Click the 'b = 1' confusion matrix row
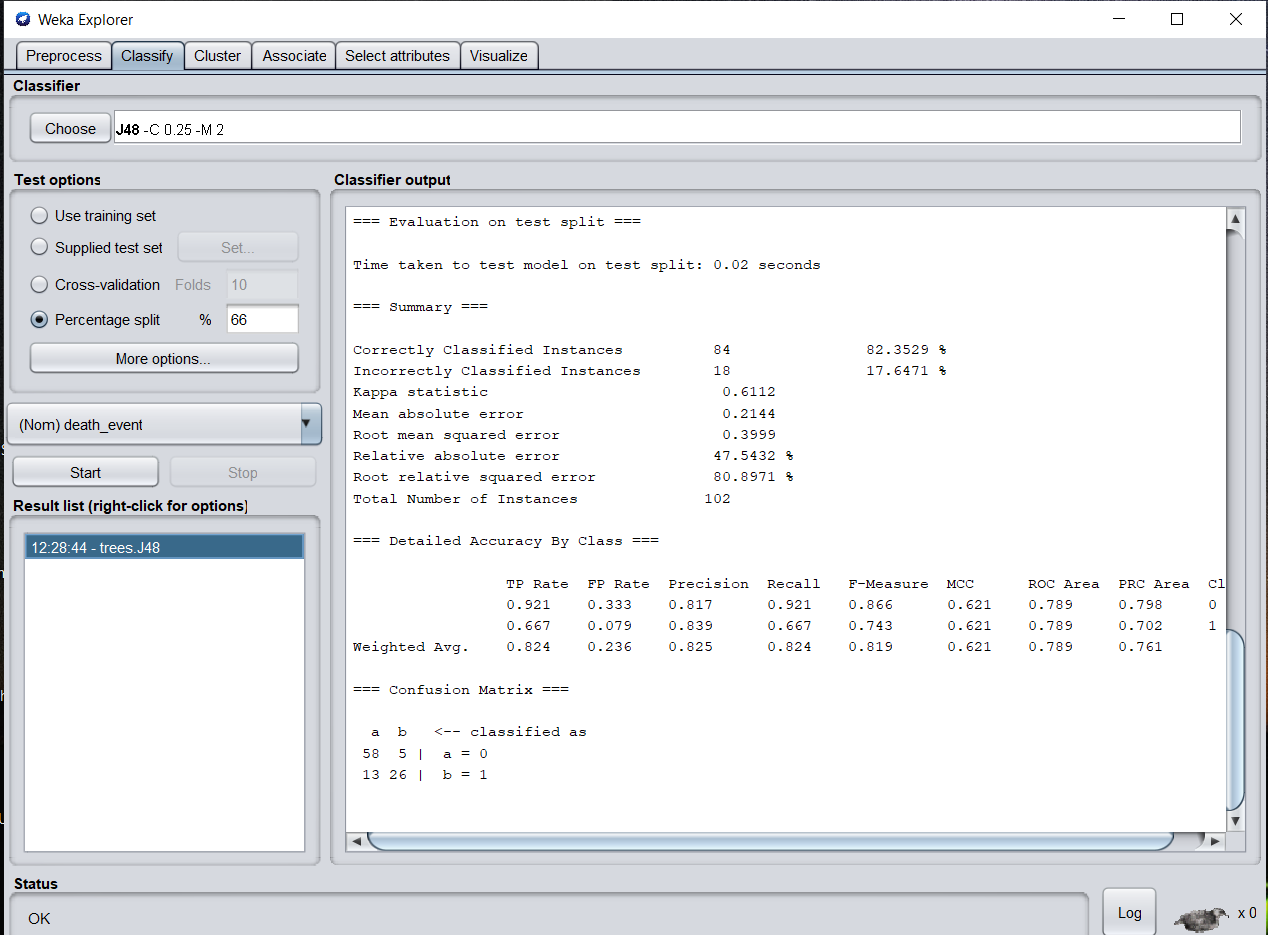 [425, 775]
